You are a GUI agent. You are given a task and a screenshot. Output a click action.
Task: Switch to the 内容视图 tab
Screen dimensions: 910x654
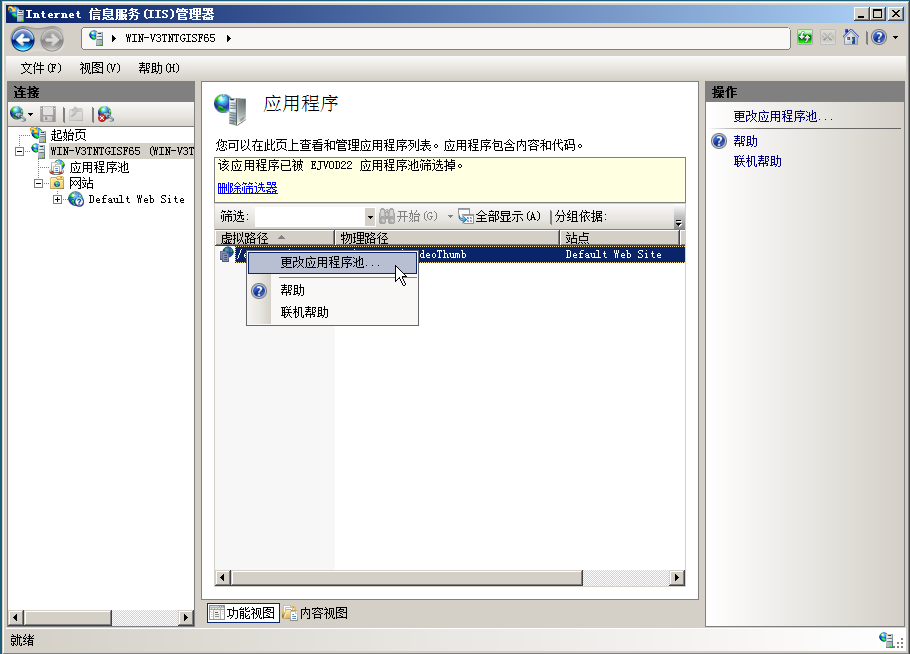coord(316,613)
